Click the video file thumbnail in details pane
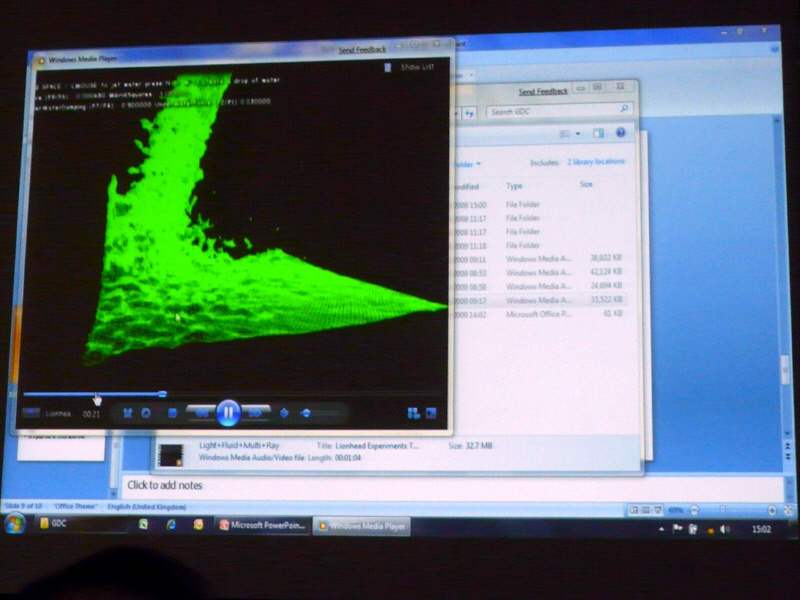The width and height of the screenshot is (800, 600). click(x=171, y=455)
